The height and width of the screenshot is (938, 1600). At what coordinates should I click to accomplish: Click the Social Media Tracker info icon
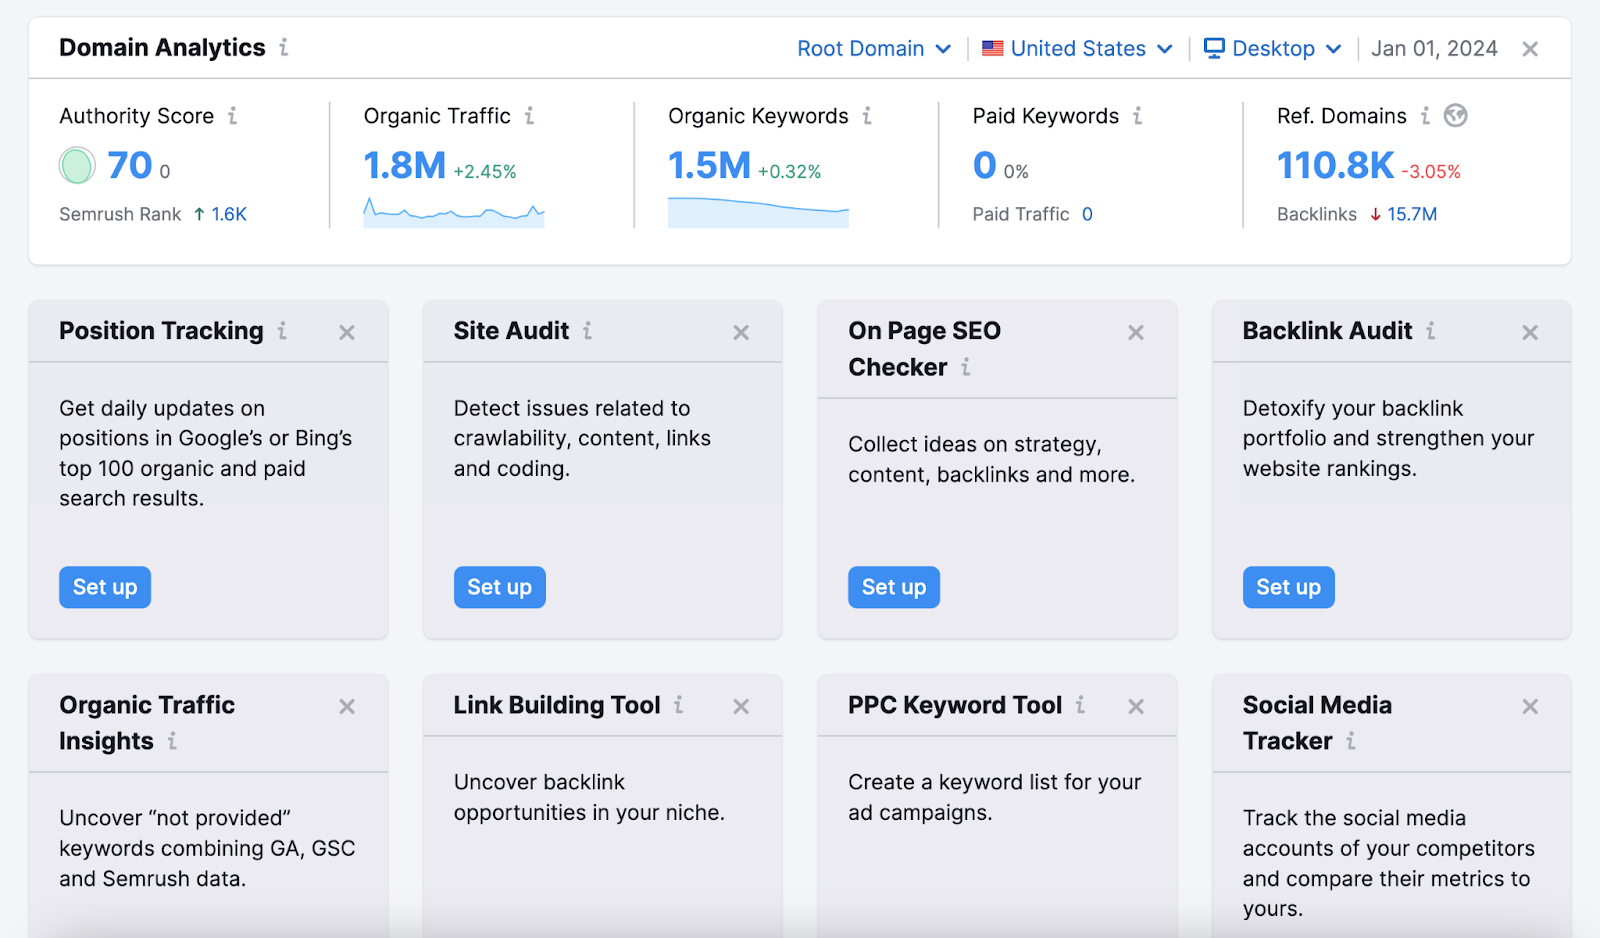click(1352, 741)
